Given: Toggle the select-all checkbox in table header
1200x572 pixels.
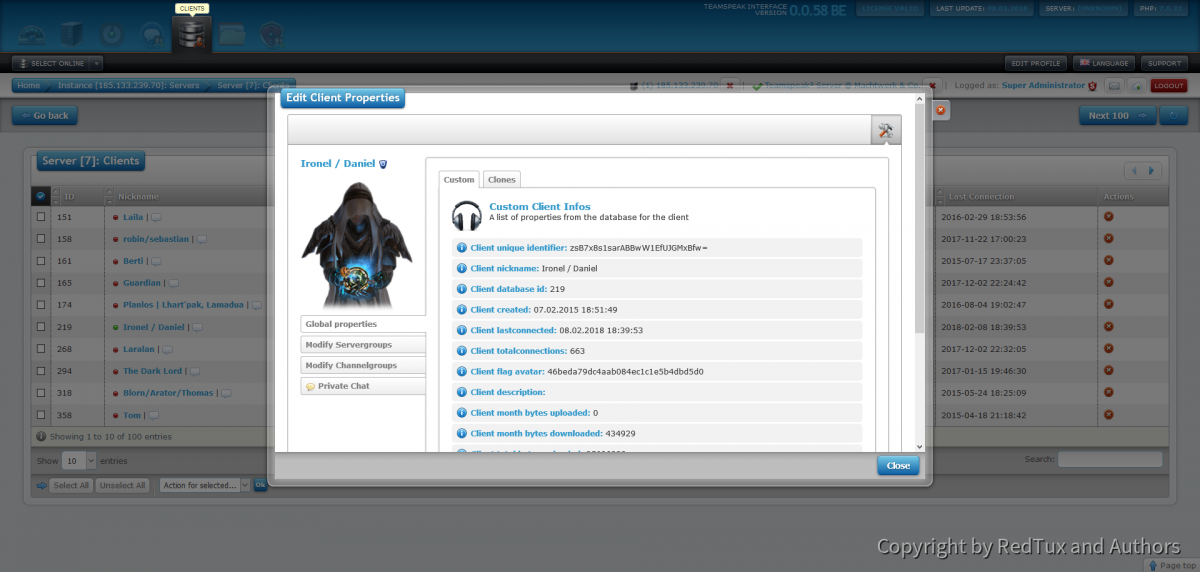Looking at the screenshot, I should 40,196.
